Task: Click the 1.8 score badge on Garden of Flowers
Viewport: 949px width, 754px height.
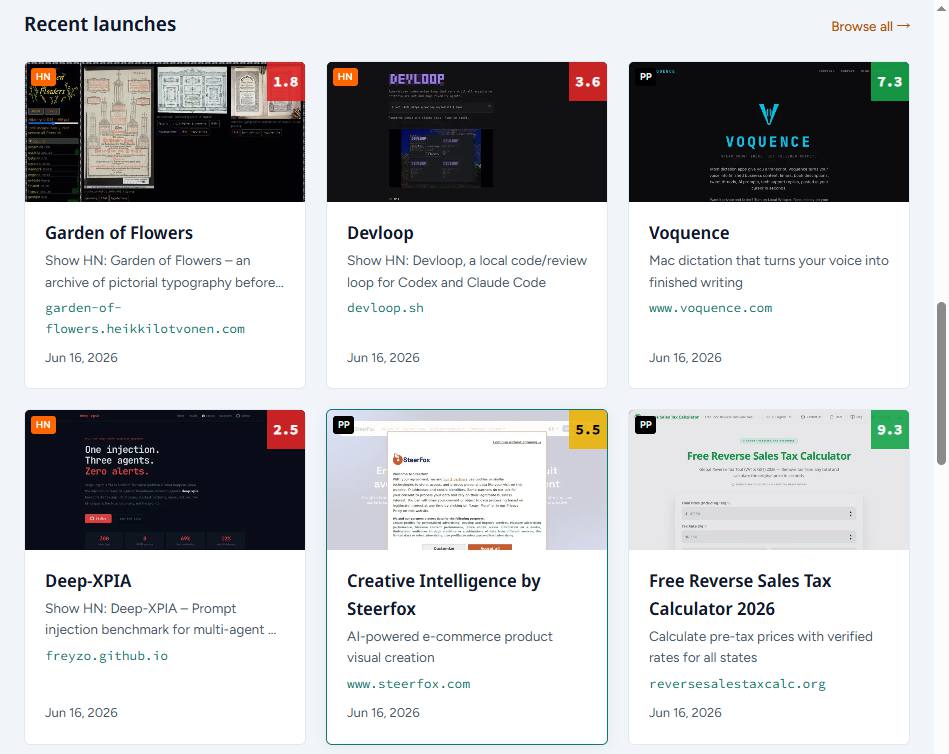Action: coord(286,82)
